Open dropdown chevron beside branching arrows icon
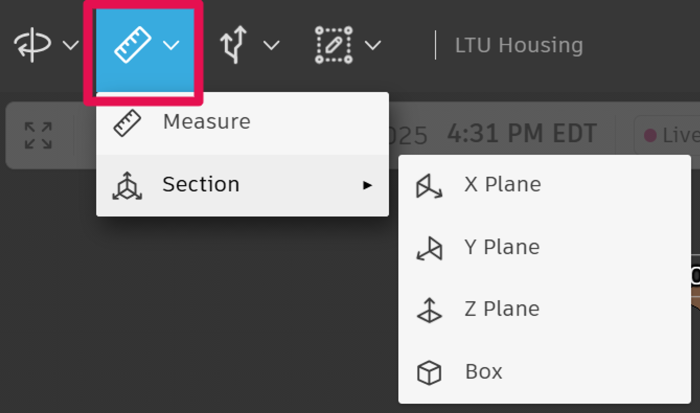 pos(271,45)
